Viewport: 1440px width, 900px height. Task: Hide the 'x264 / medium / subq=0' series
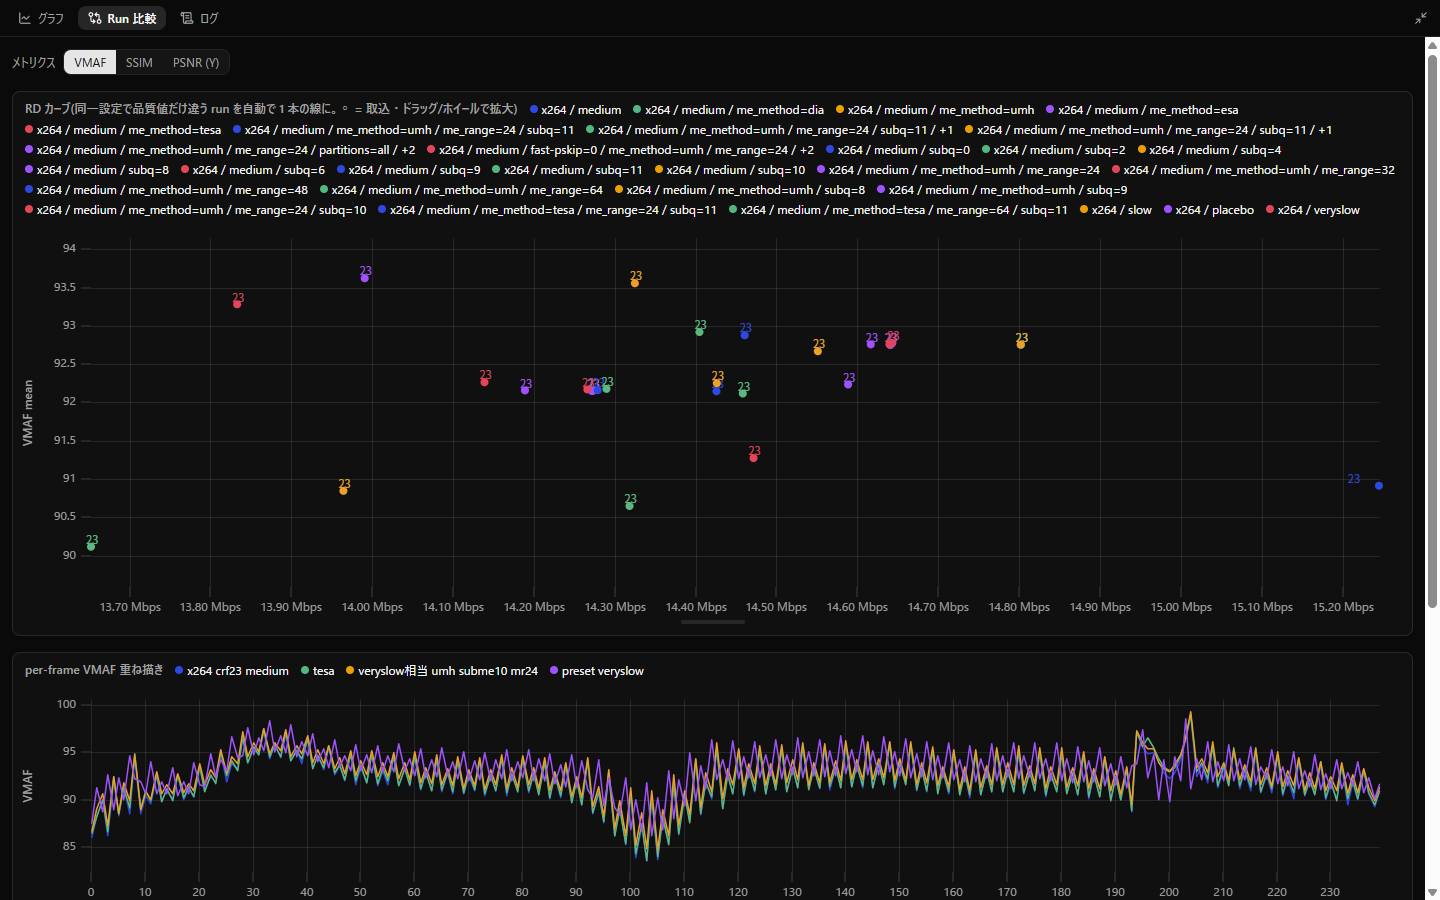[x=898, y=150]
